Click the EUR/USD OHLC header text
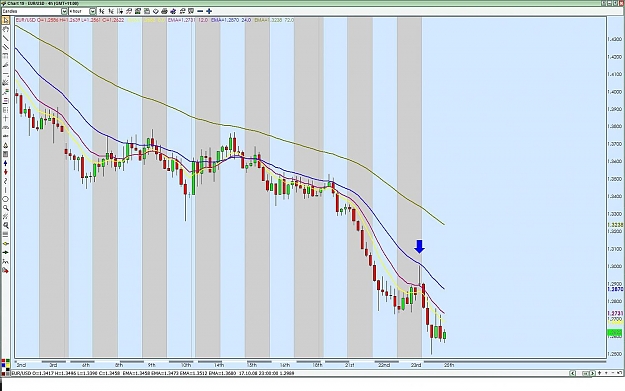625x391 pixels. click(x=70, y=20)
